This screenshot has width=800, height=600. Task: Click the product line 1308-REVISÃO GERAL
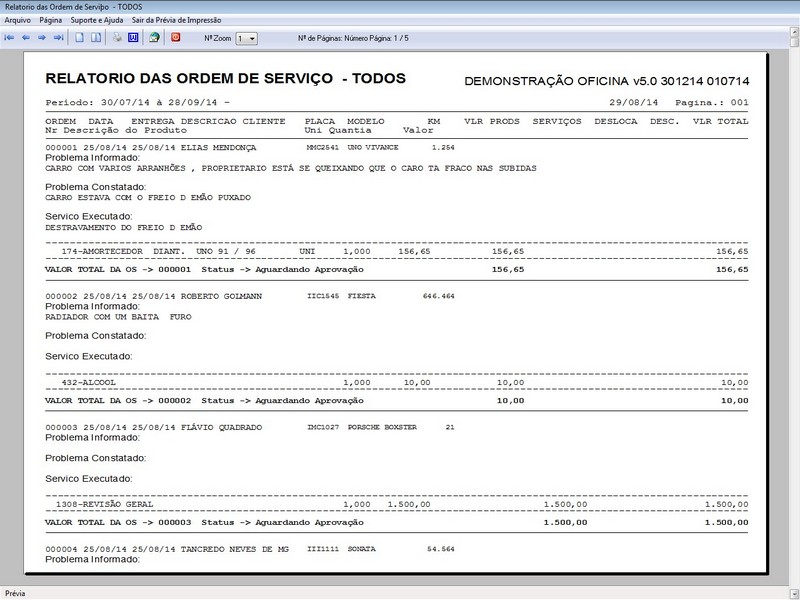pos(105,504)
